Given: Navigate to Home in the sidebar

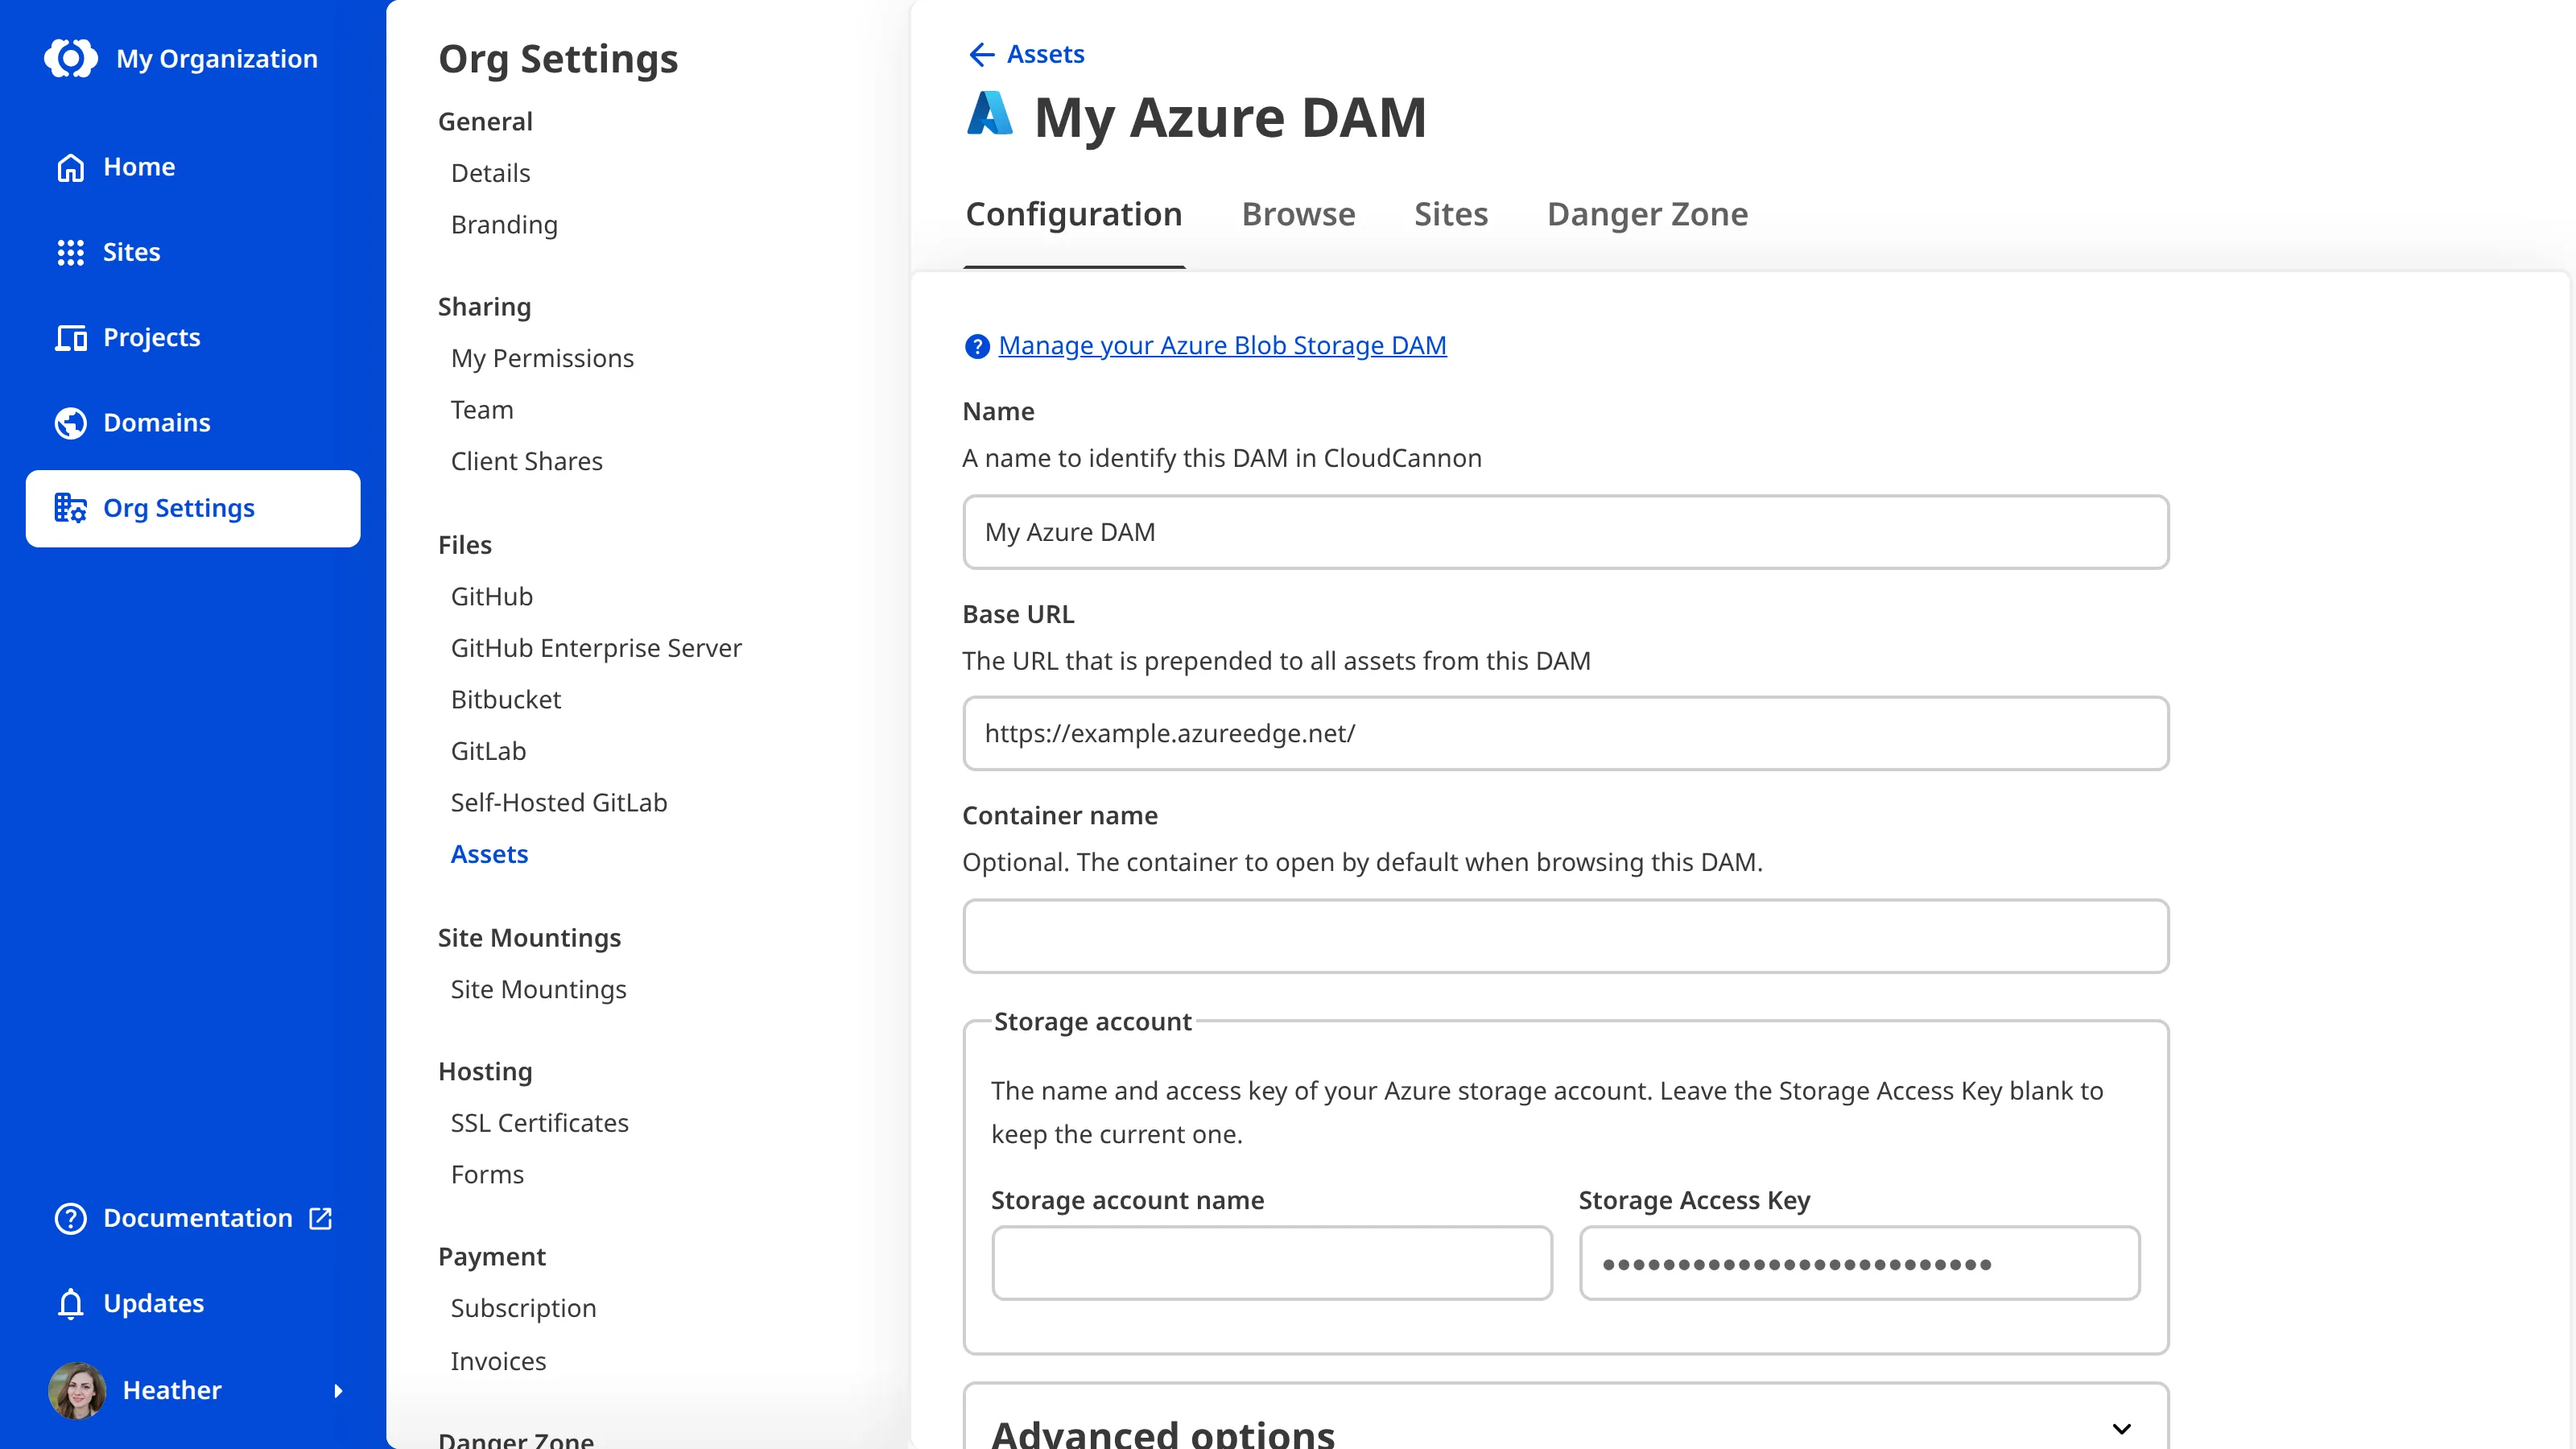Looking at the screenshot, I should coord(193,167).
